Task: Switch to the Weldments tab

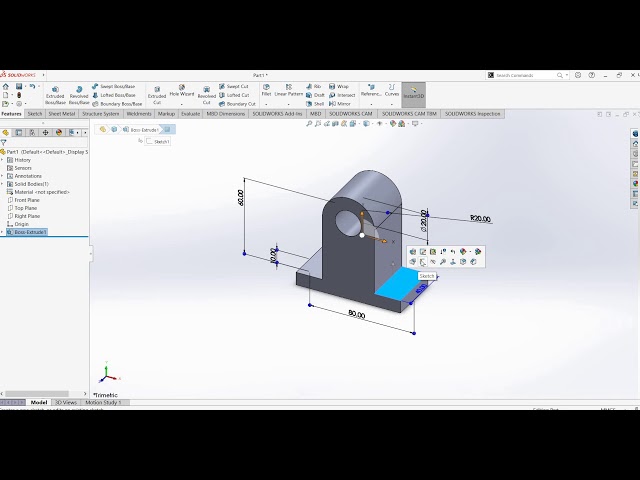Action: pos(139,114)
